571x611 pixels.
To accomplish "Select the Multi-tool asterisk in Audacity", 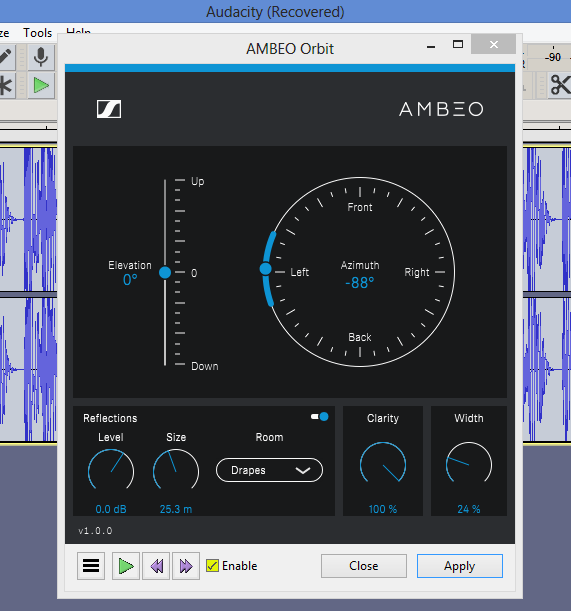I will 5,85.
